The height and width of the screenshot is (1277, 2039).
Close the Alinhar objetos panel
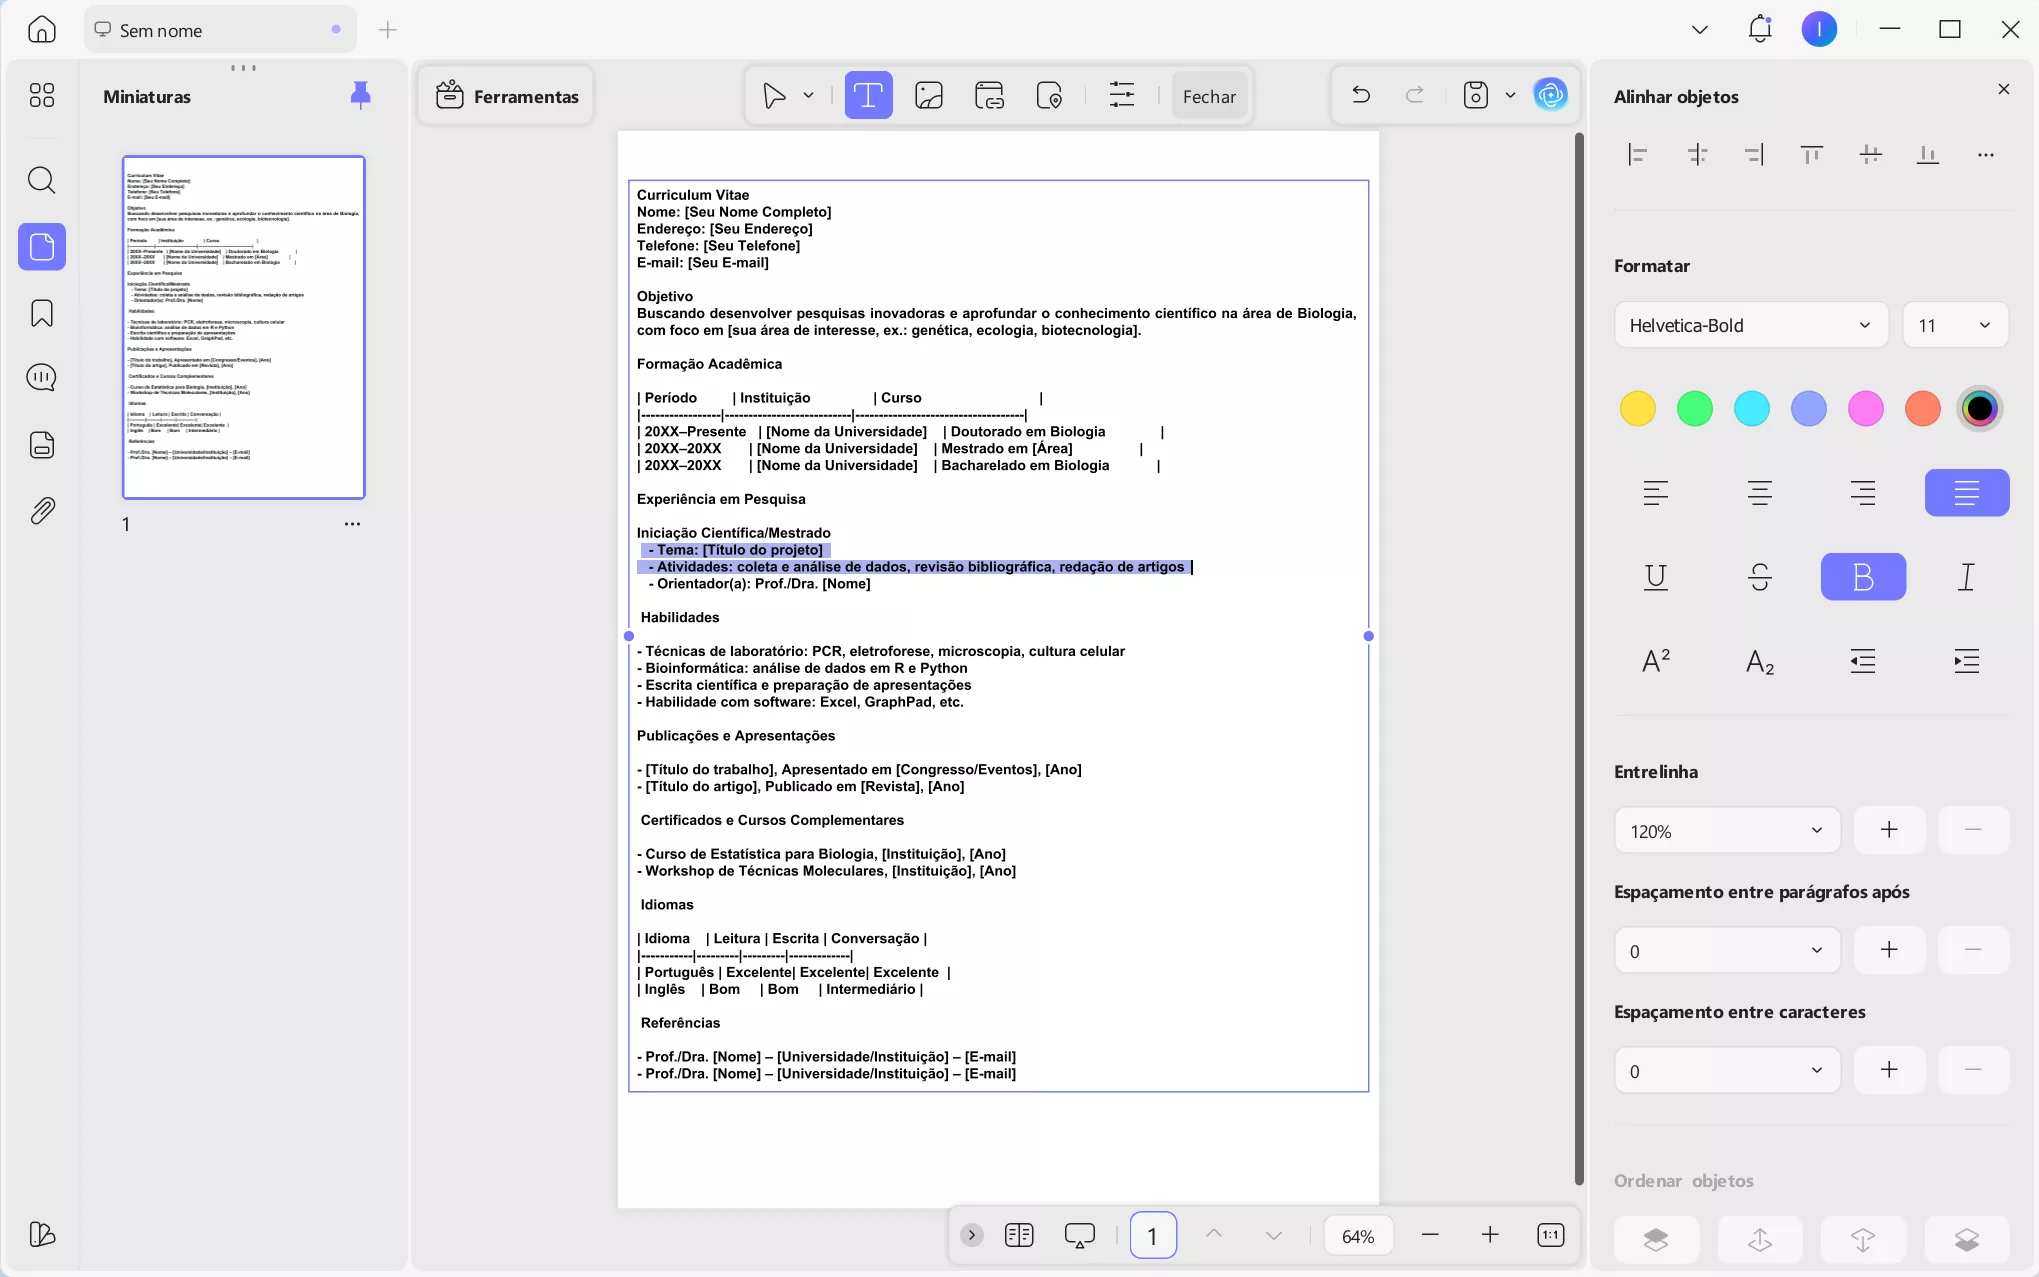click(2004, 88)
